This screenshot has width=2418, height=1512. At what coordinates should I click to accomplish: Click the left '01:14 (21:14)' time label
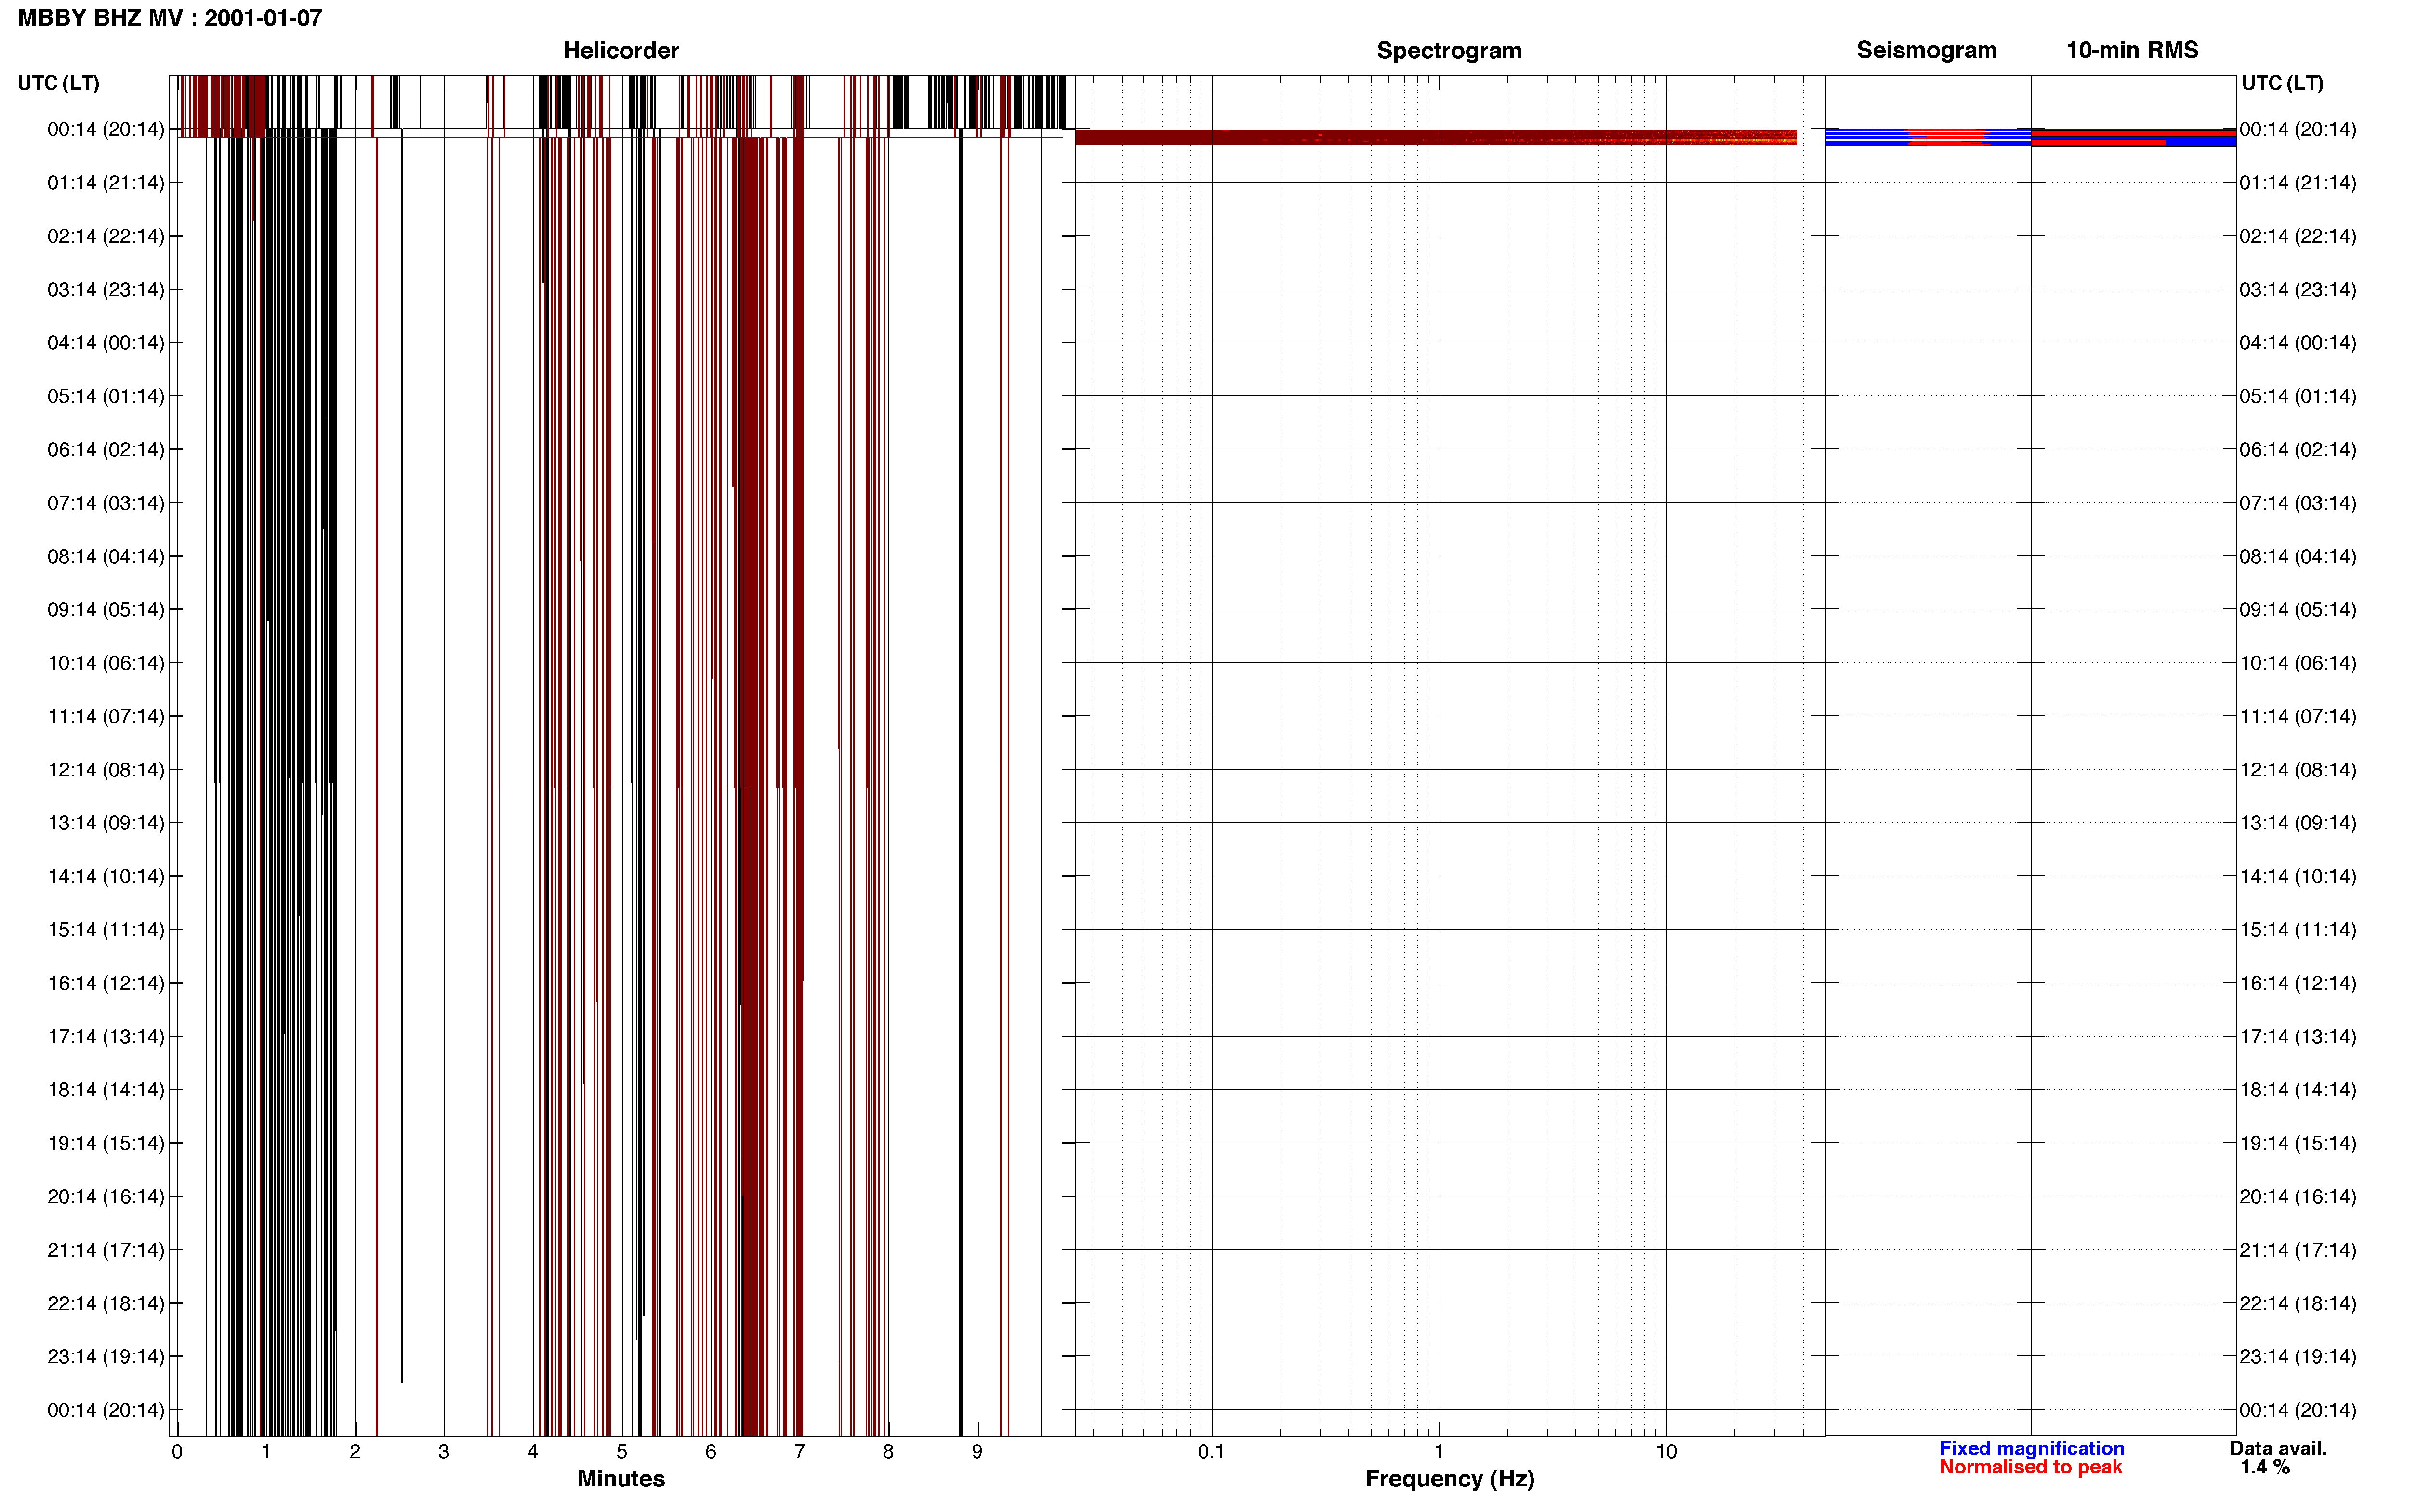[106, 183]
